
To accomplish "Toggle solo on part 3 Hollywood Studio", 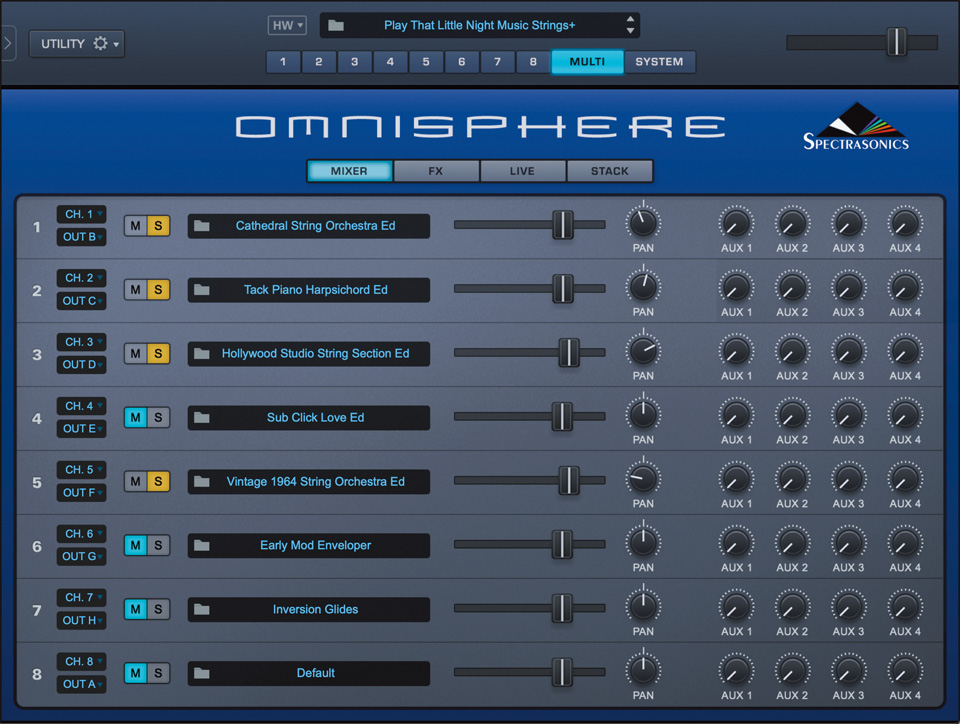I will pos(158,354).
